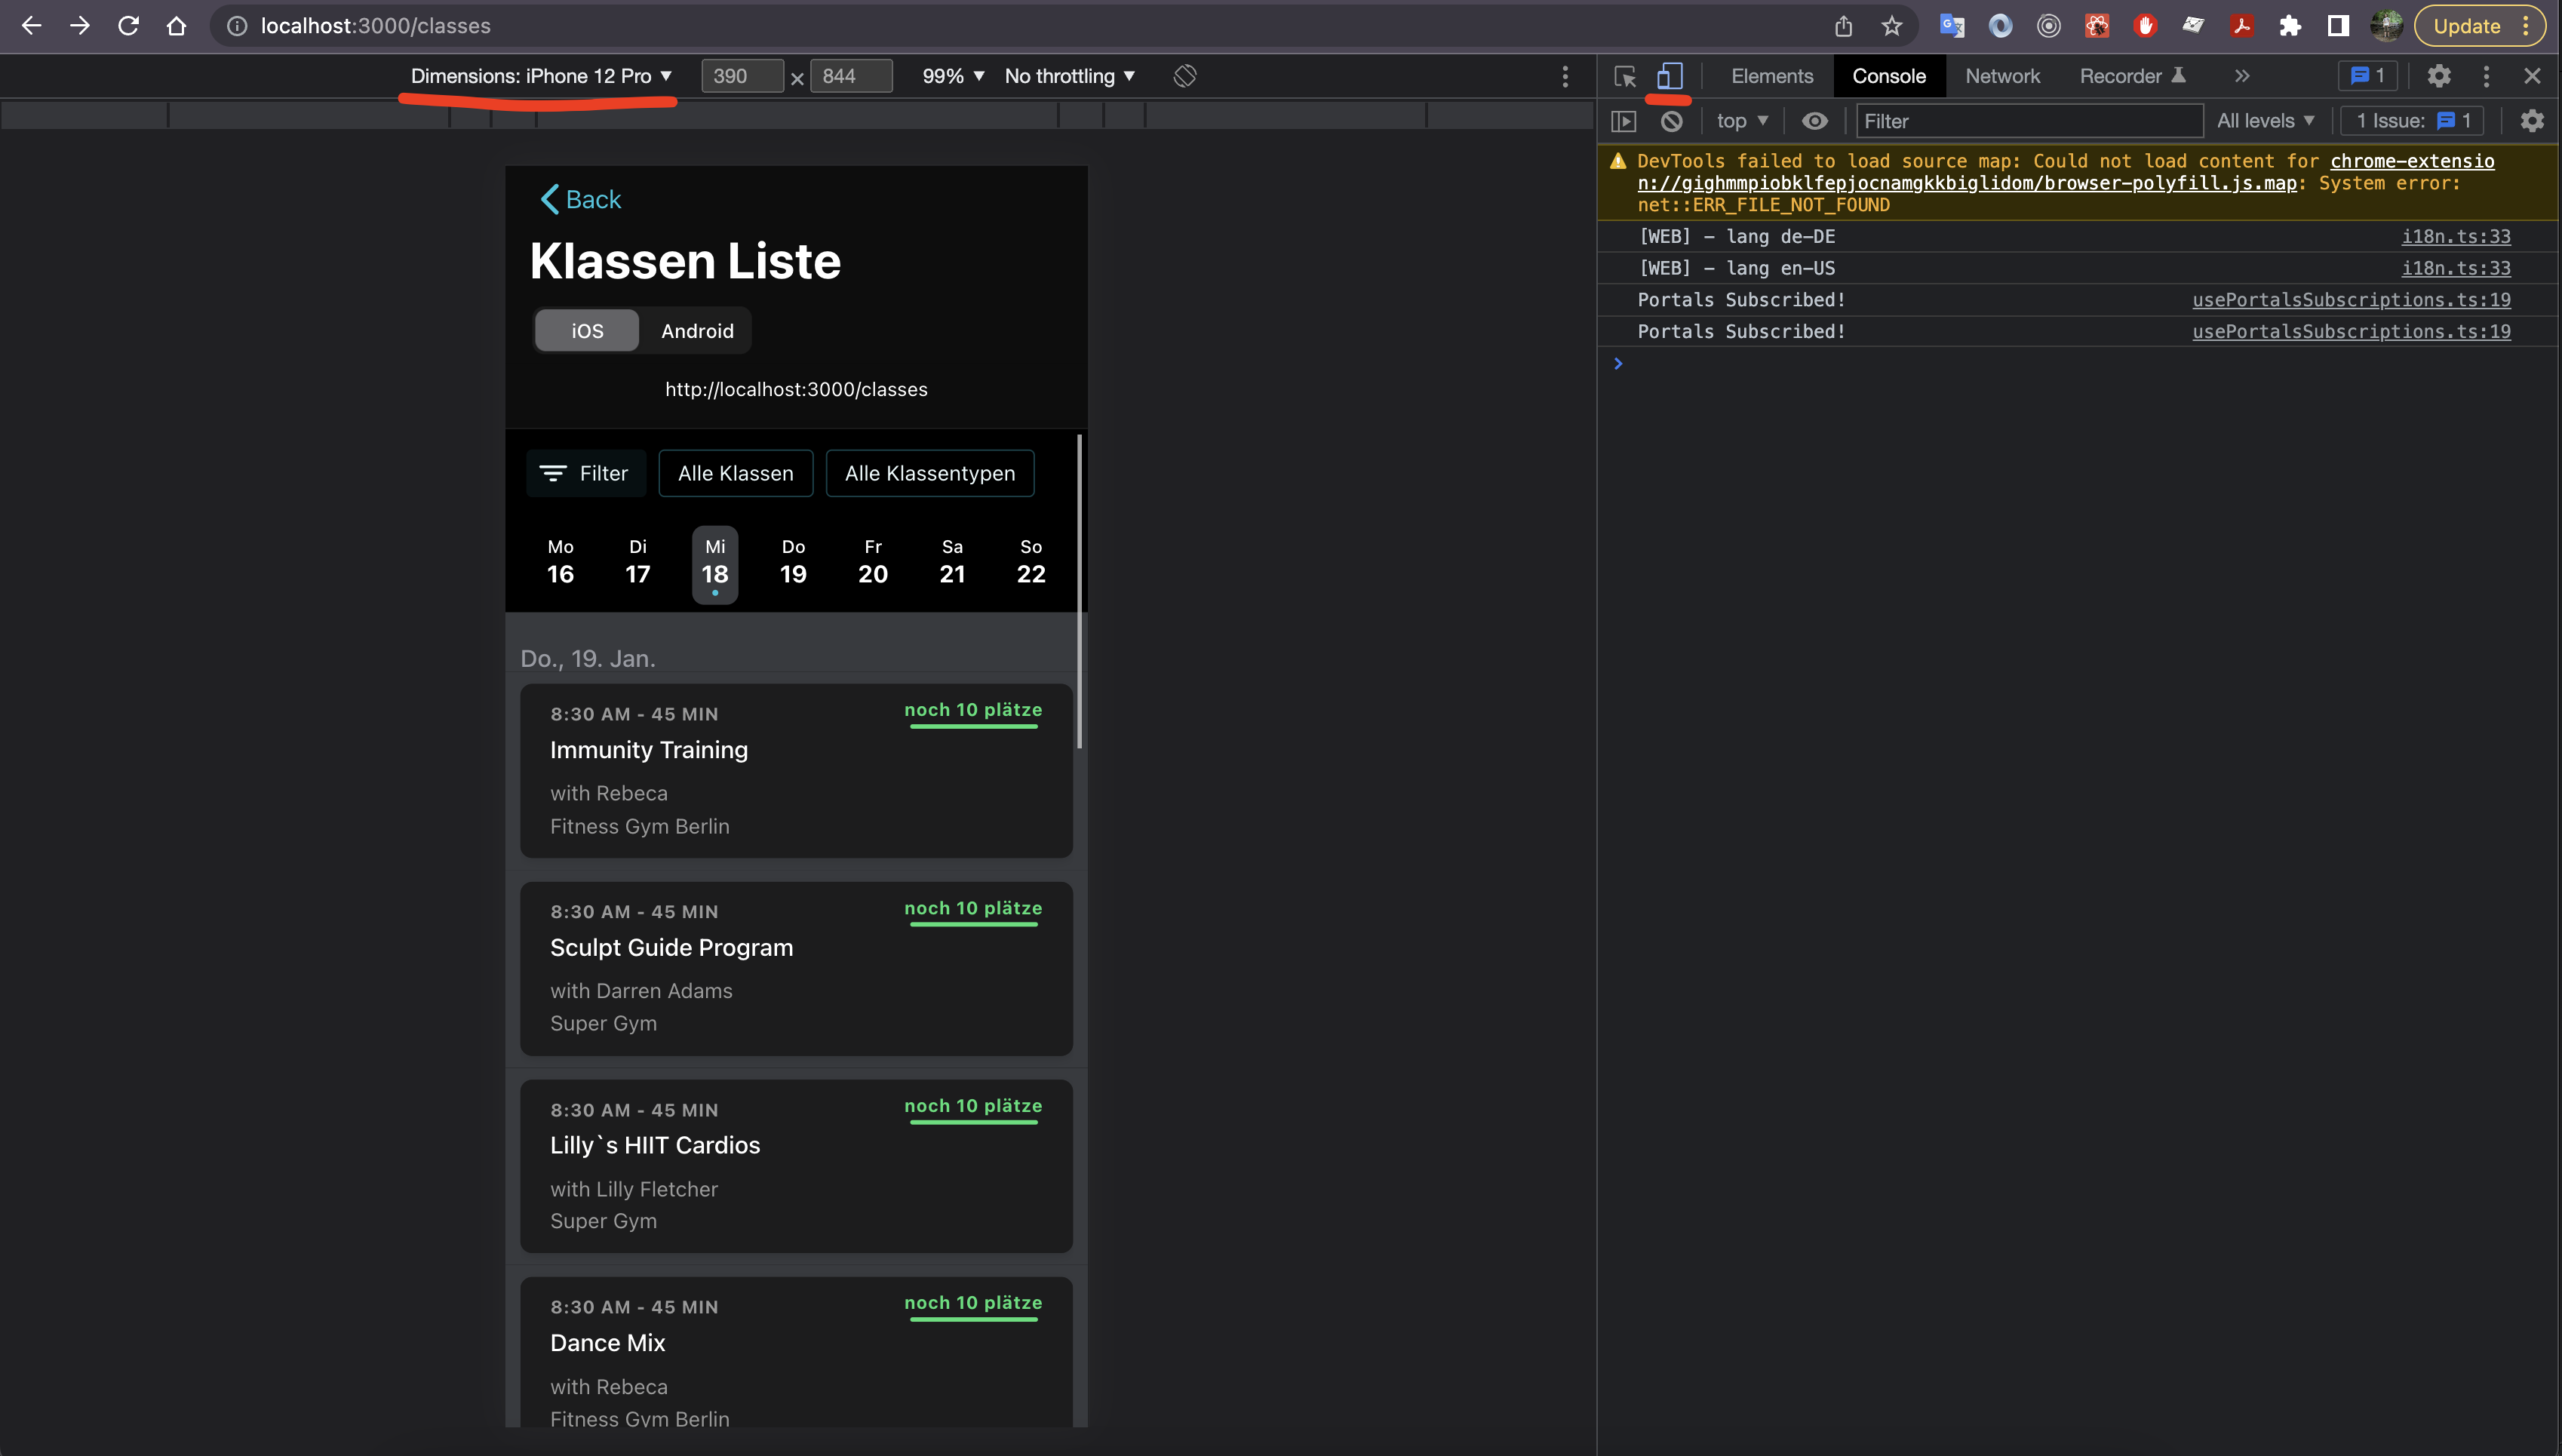Screen dimensions: 2562x1456
Task: Open the console sidebar panel icon
Action: point(1623,121)
